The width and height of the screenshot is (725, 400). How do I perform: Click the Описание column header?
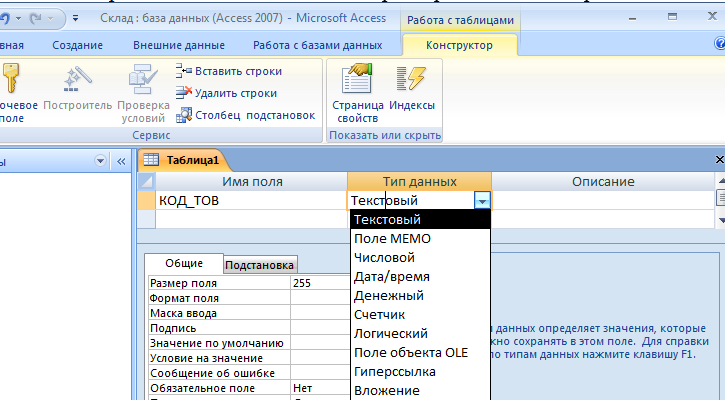603,182
